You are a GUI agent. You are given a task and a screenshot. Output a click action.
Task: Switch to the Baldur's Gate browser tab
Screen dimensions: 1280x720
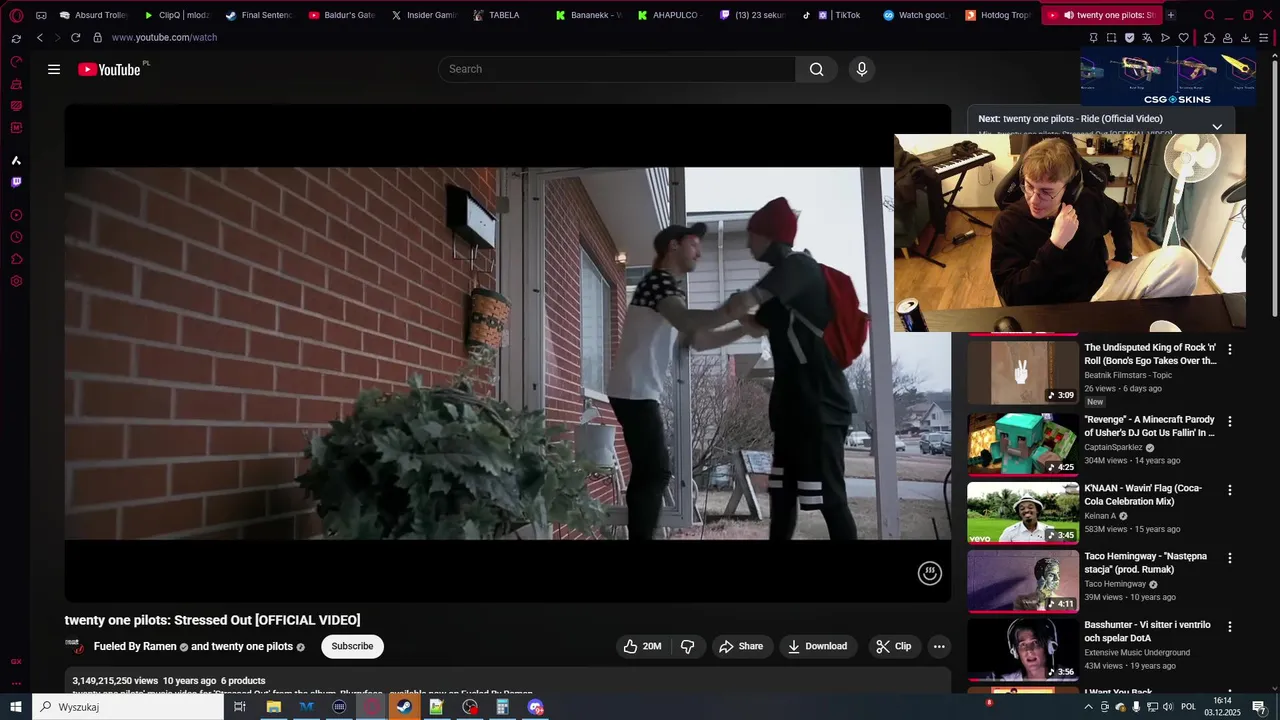(x=342, y=15)
